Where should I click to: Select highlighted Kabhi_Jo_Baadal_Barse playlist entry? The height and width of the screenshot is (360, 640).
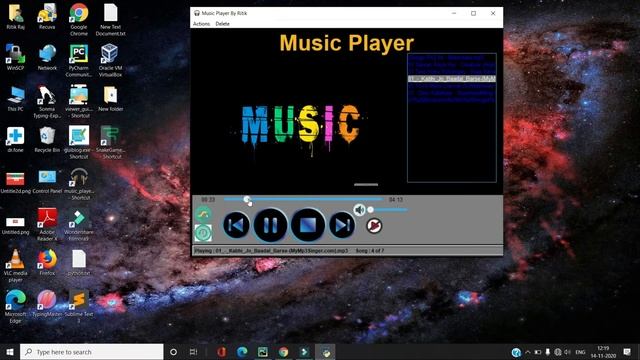452,78
